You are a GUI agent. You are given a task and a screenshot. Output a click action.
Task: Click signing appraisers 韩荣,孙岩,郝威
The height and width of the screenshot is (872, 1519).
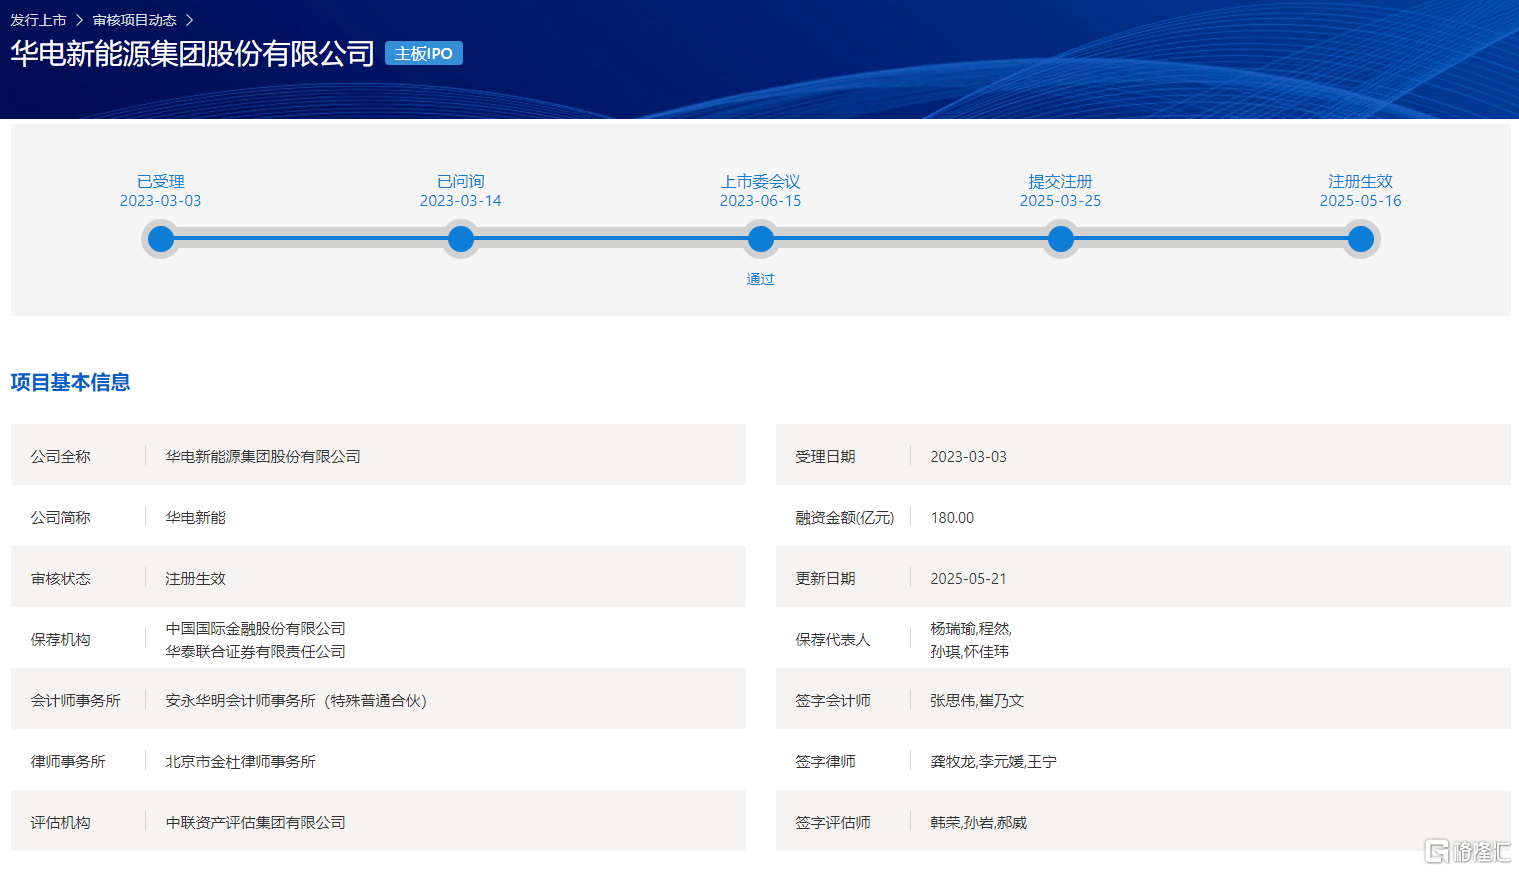pos(979,822)
